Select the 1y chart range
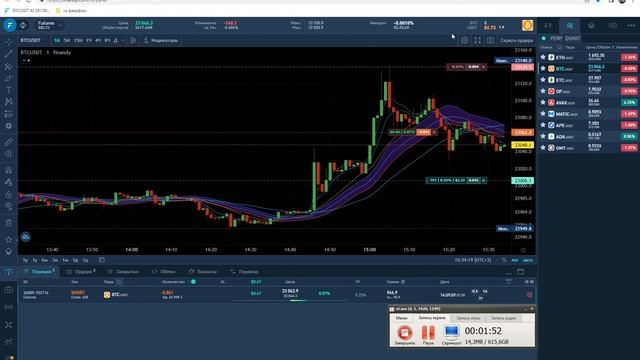Screen dimensions: 640x360 click(x=35, y=260)
